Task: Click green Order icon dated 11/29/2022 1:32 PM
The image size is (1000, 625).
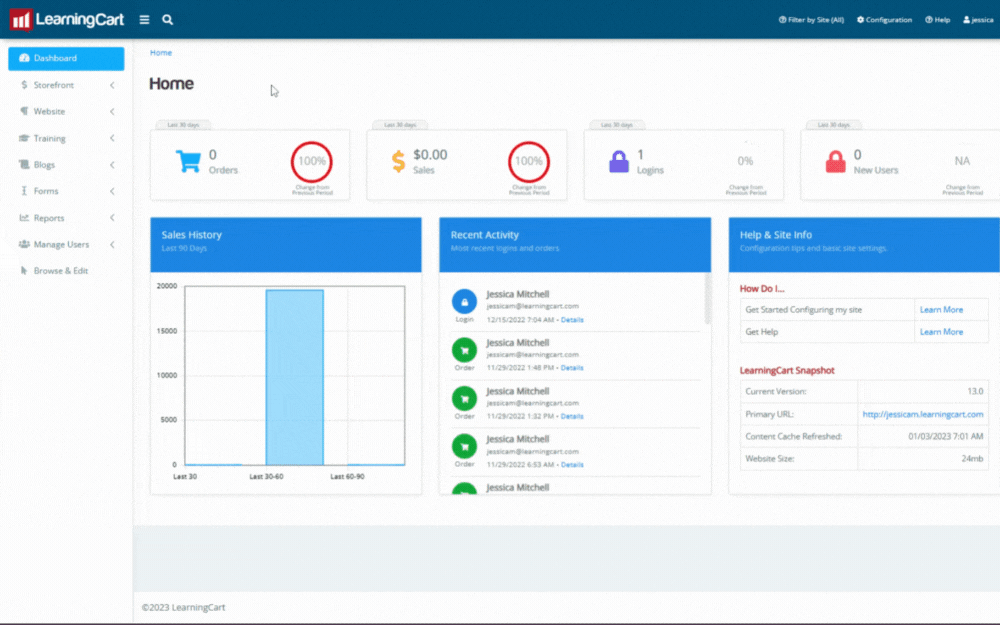Action: coord(464,399)
